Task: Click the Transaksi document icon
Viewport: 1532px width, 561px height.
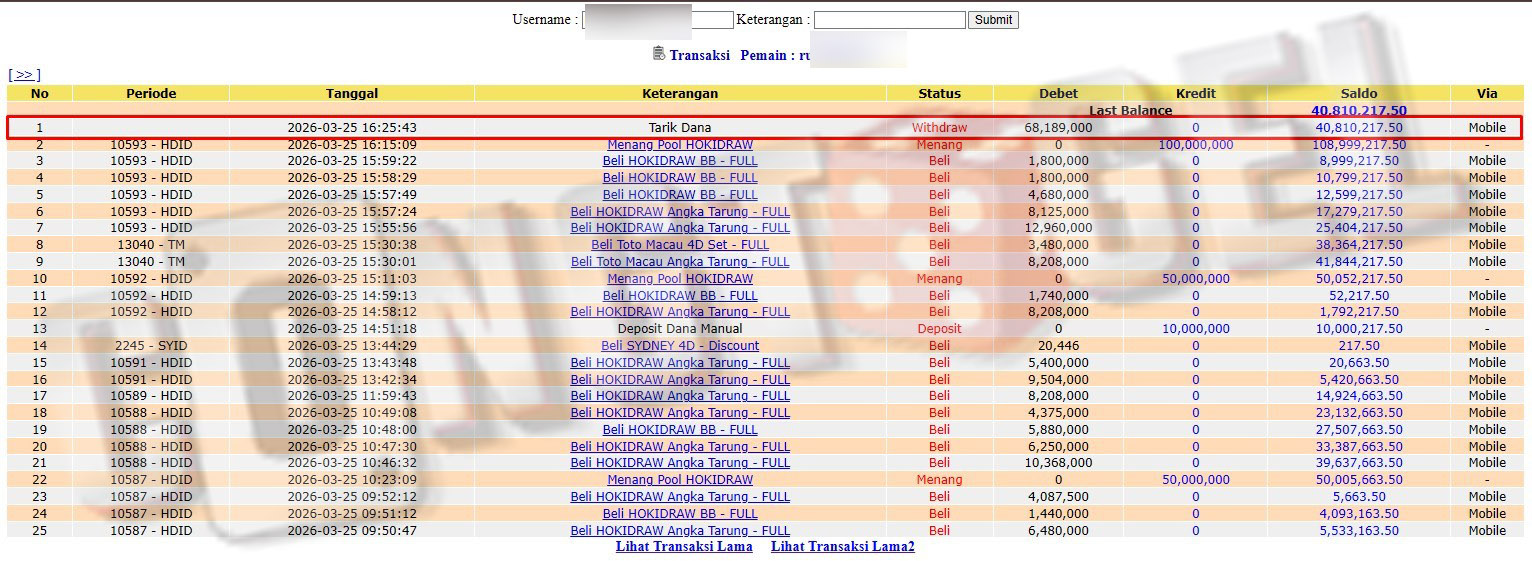Action: click(658, 54)
